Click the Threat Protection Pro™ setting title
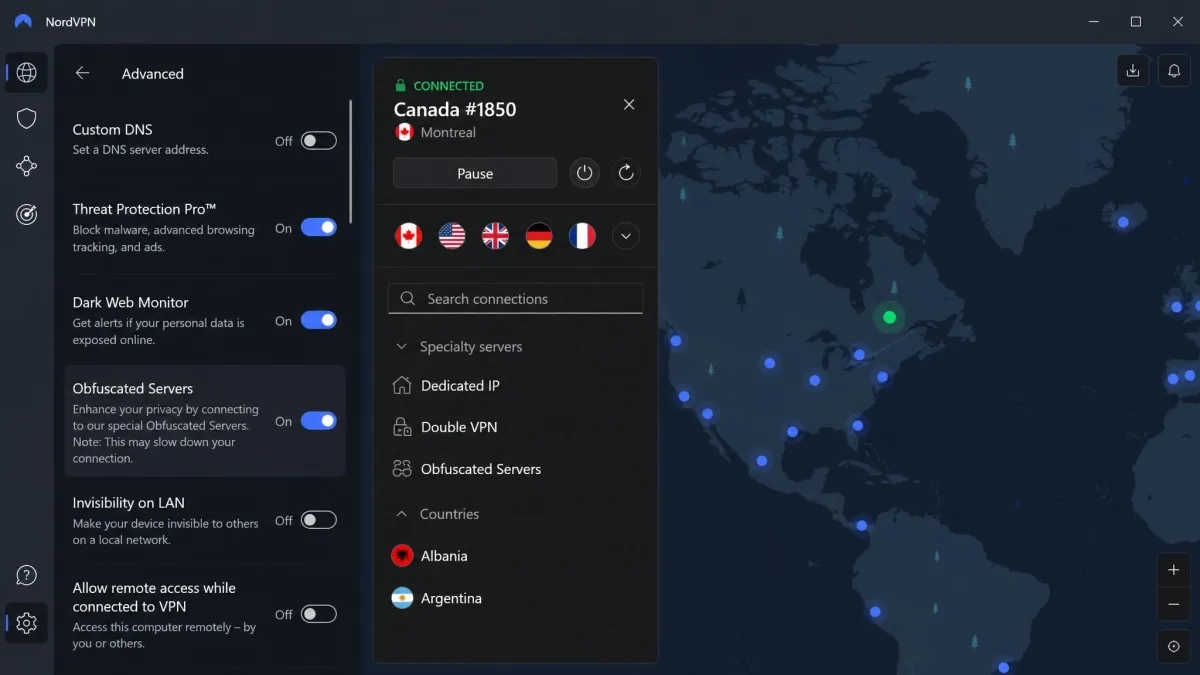1200x675 pixels. tap(144, 209)
